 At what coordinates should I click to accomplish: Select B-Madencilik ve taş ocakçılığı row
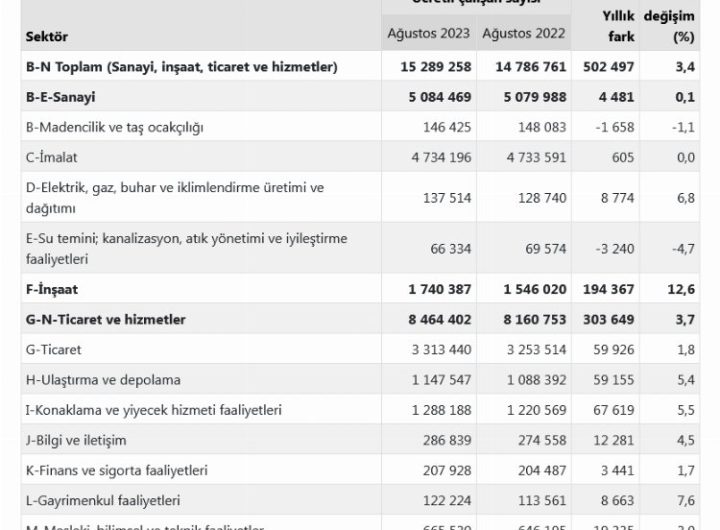click(x=116, y=129)
